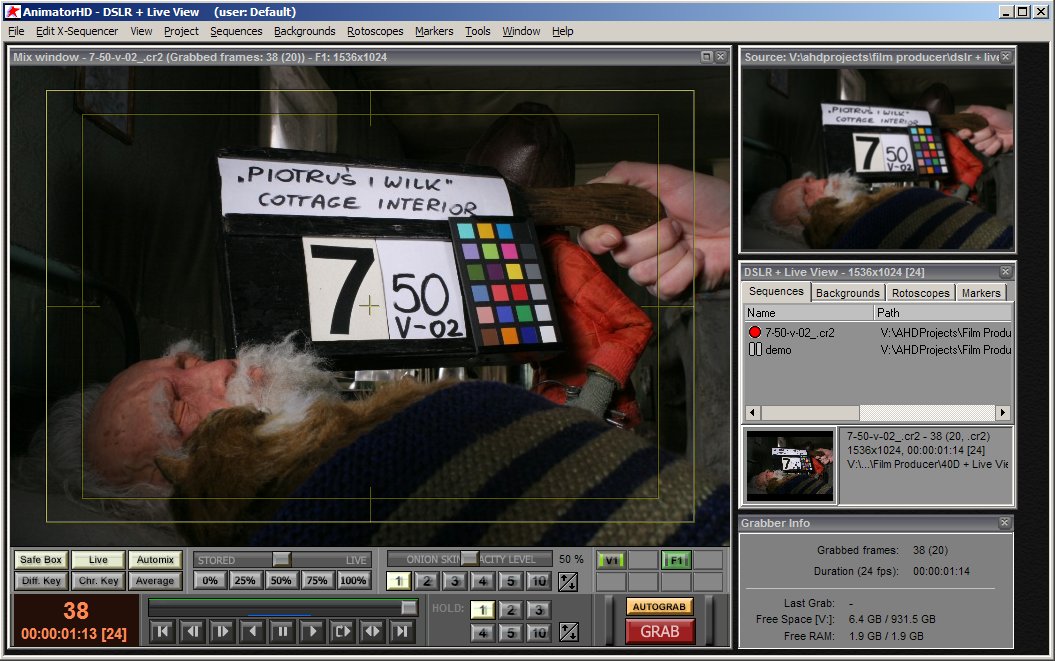
Task: Open the Rotoscopes menu
Action: click(375, 31)
